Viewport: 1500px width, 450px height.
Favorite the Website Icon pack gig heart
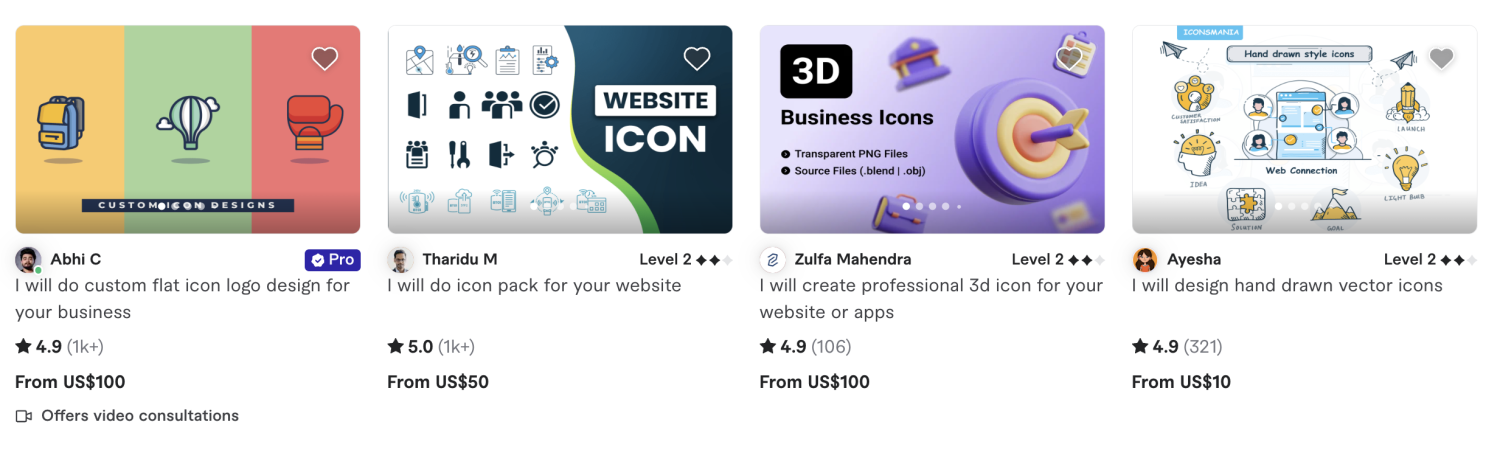(697, 59)
